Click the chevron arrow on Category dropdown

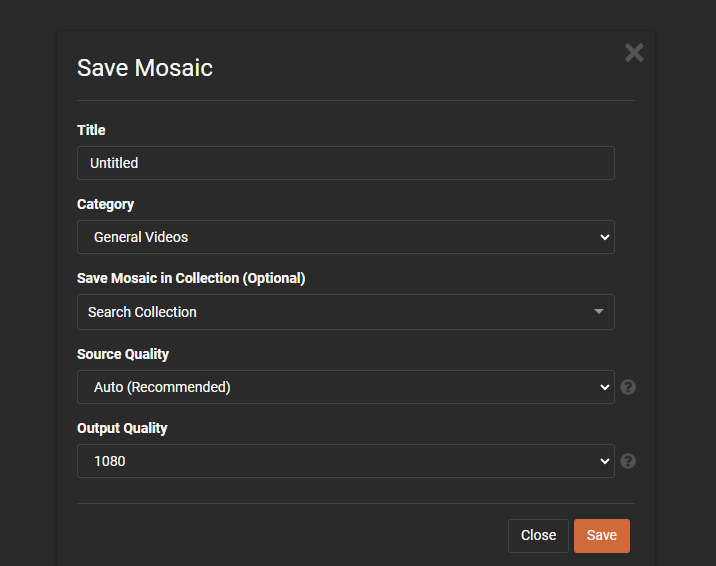(604, 237)
